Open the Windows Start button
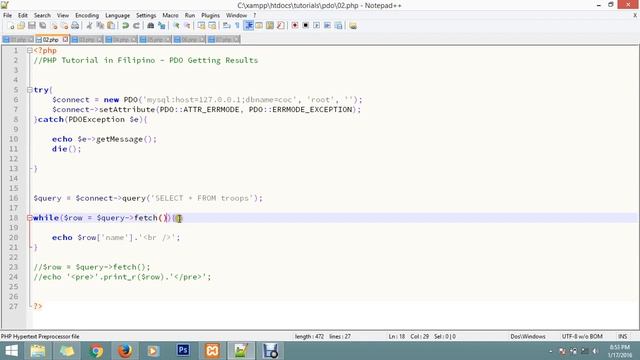 [11, 351]
